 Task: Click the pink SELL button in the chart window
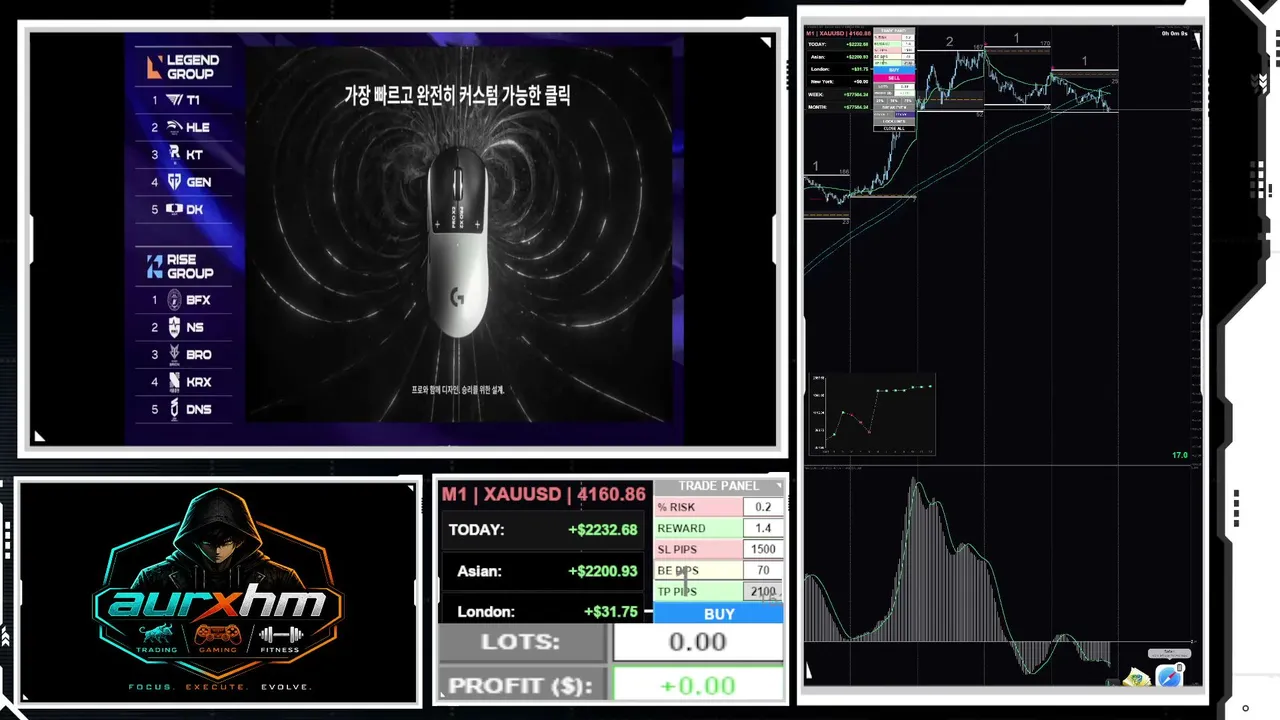[x=894, y=78]
